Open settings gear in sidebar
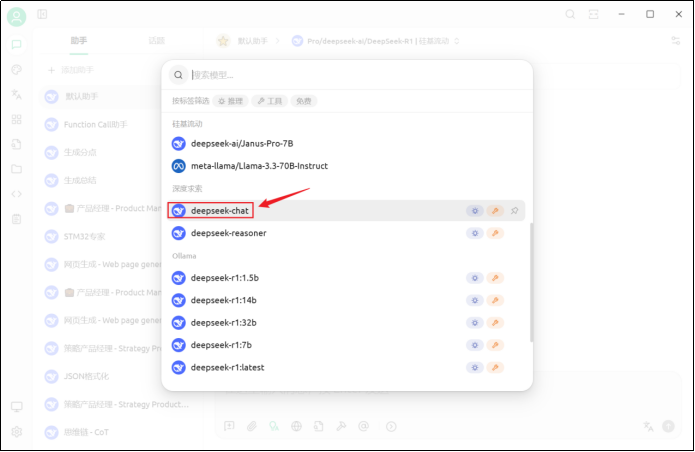Screen dimensions: 695x452 pos(16,431)
